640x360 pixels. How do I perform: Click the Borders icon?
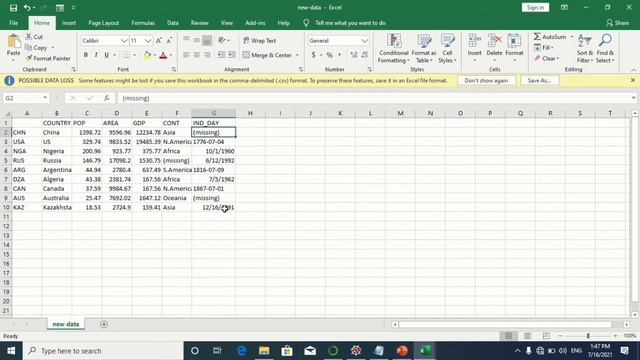pyautogui.click(x=127, y=55)
